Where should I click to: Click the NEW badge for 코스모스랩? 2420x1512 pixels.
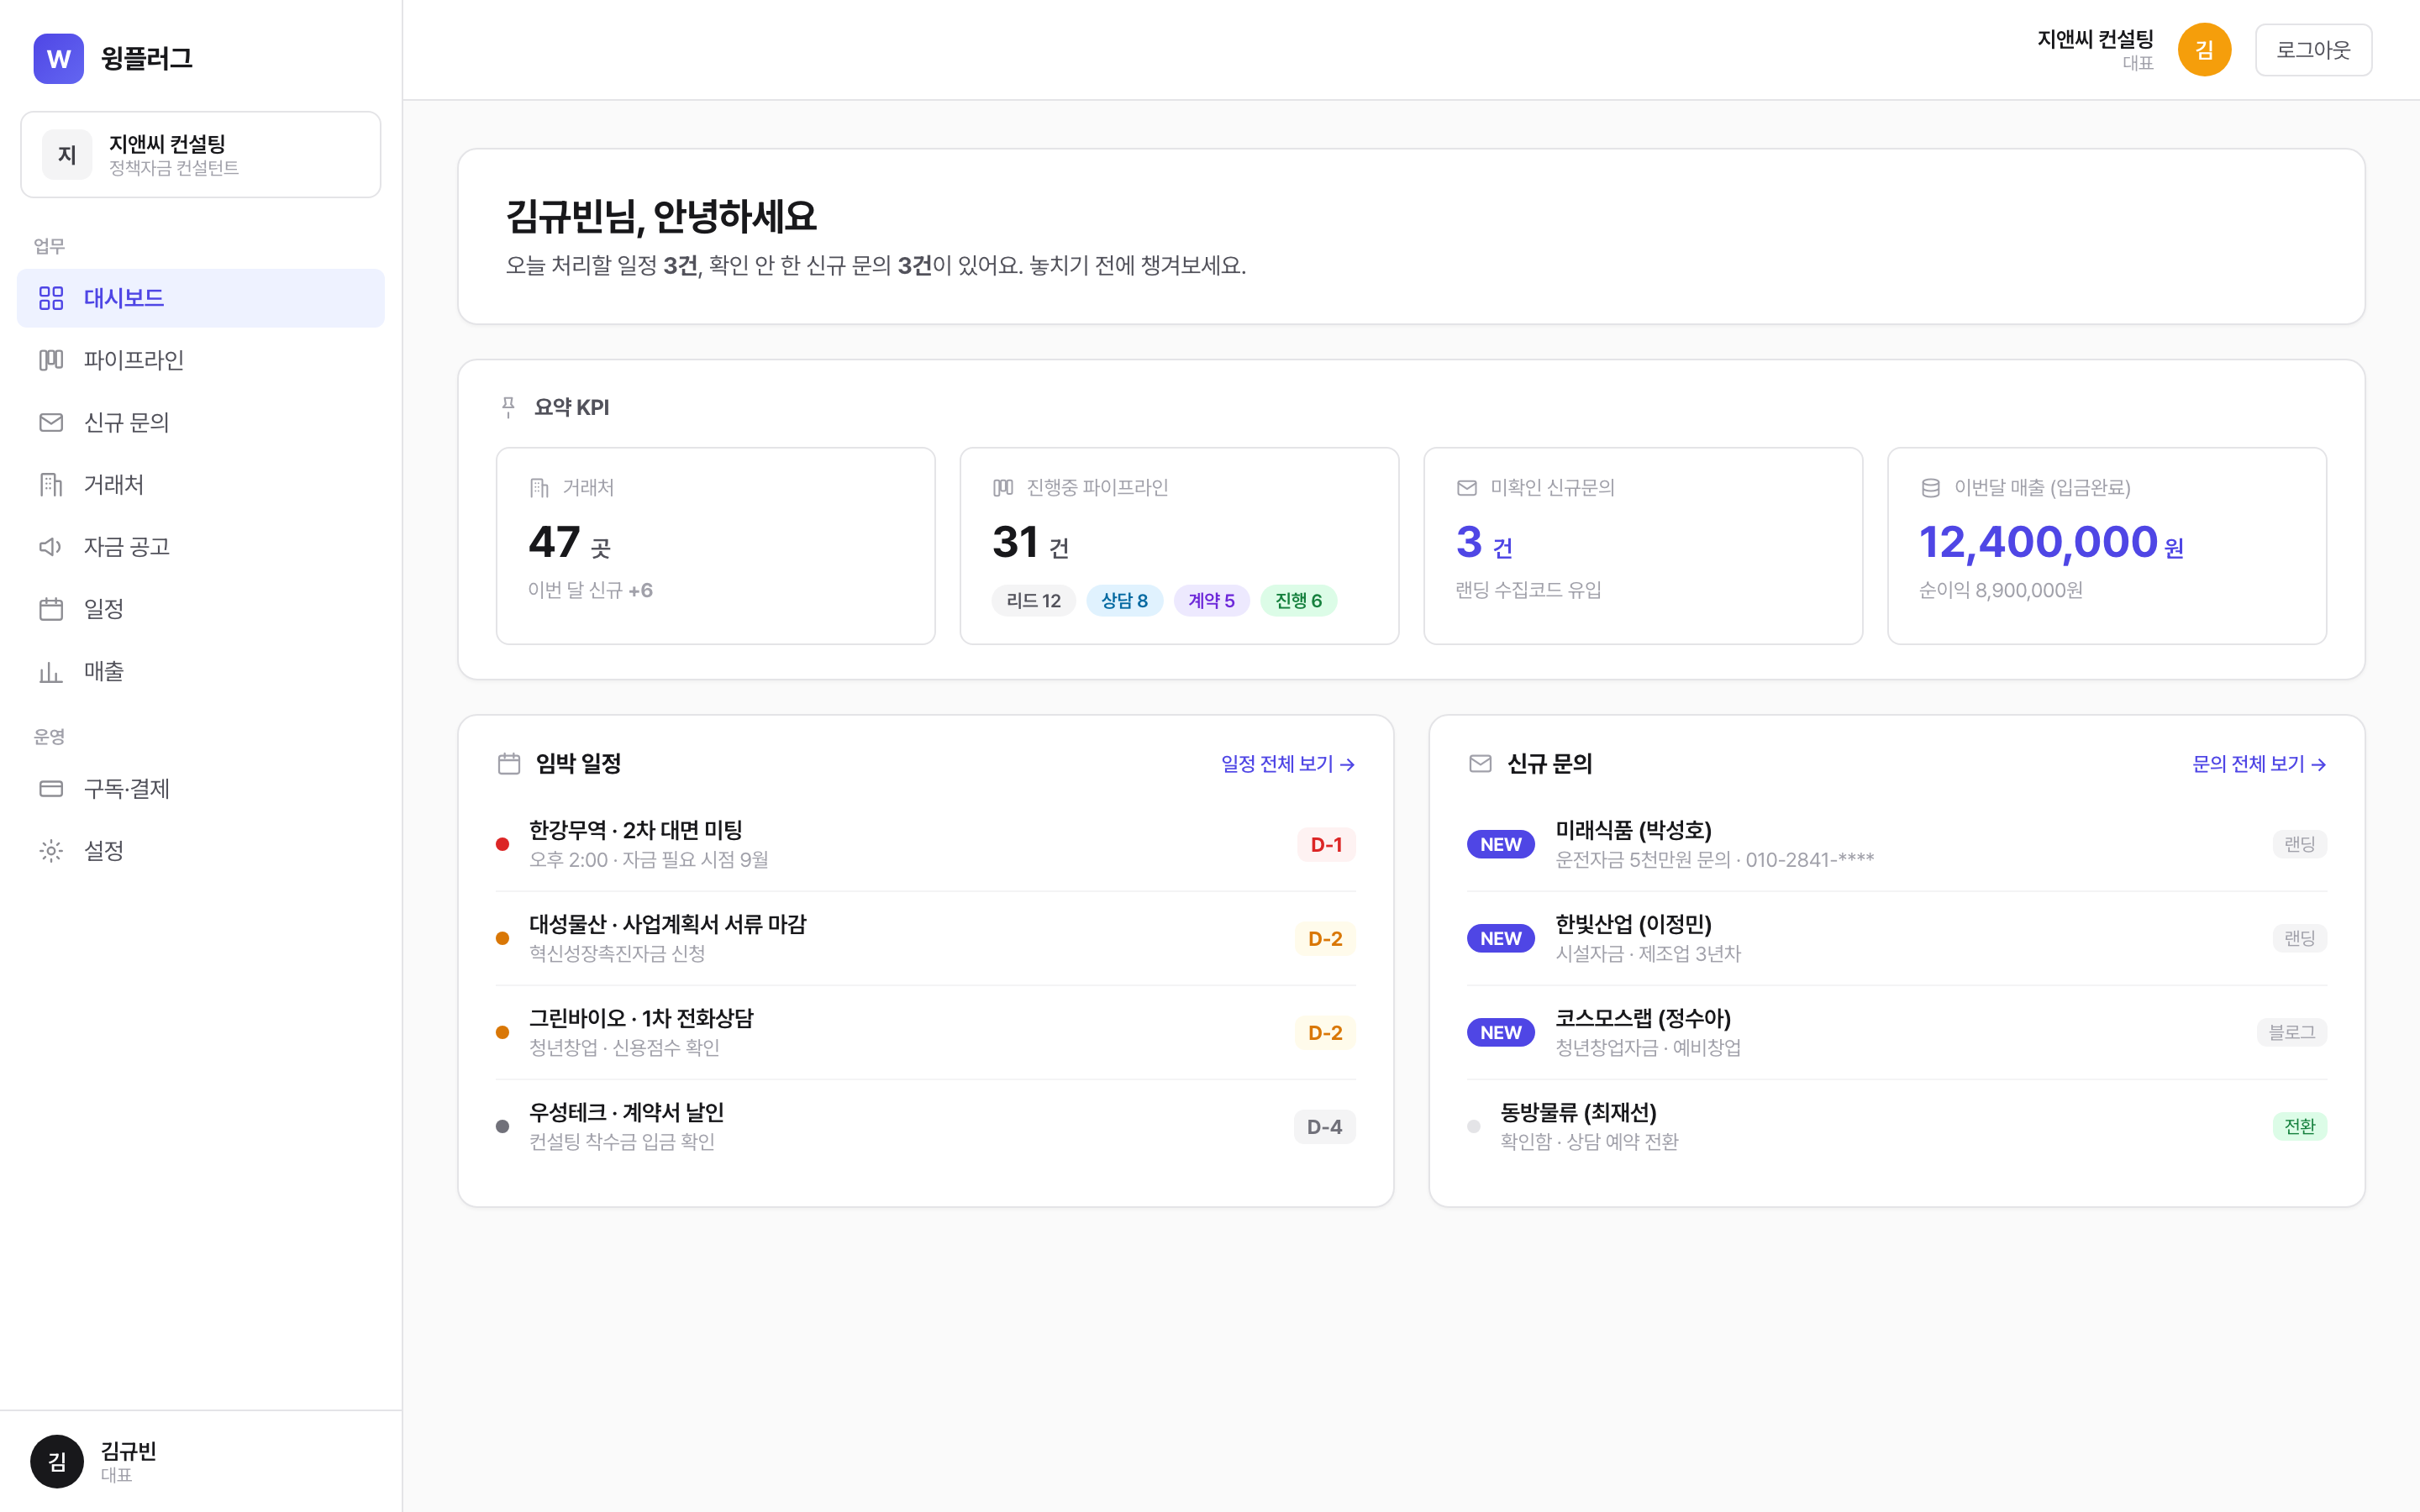coord(1501,1033)
